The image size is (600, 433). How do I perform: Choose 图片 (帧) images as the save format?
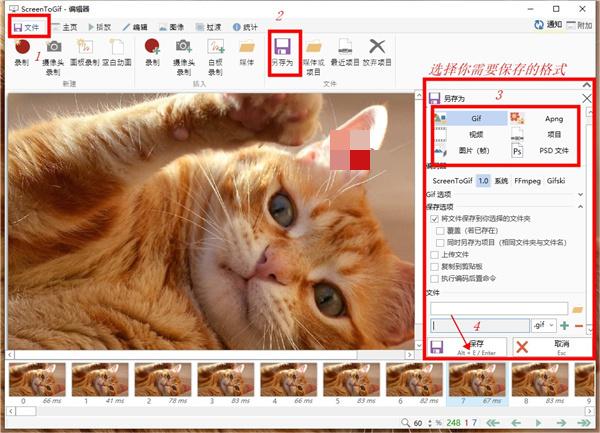coord(471,150)
